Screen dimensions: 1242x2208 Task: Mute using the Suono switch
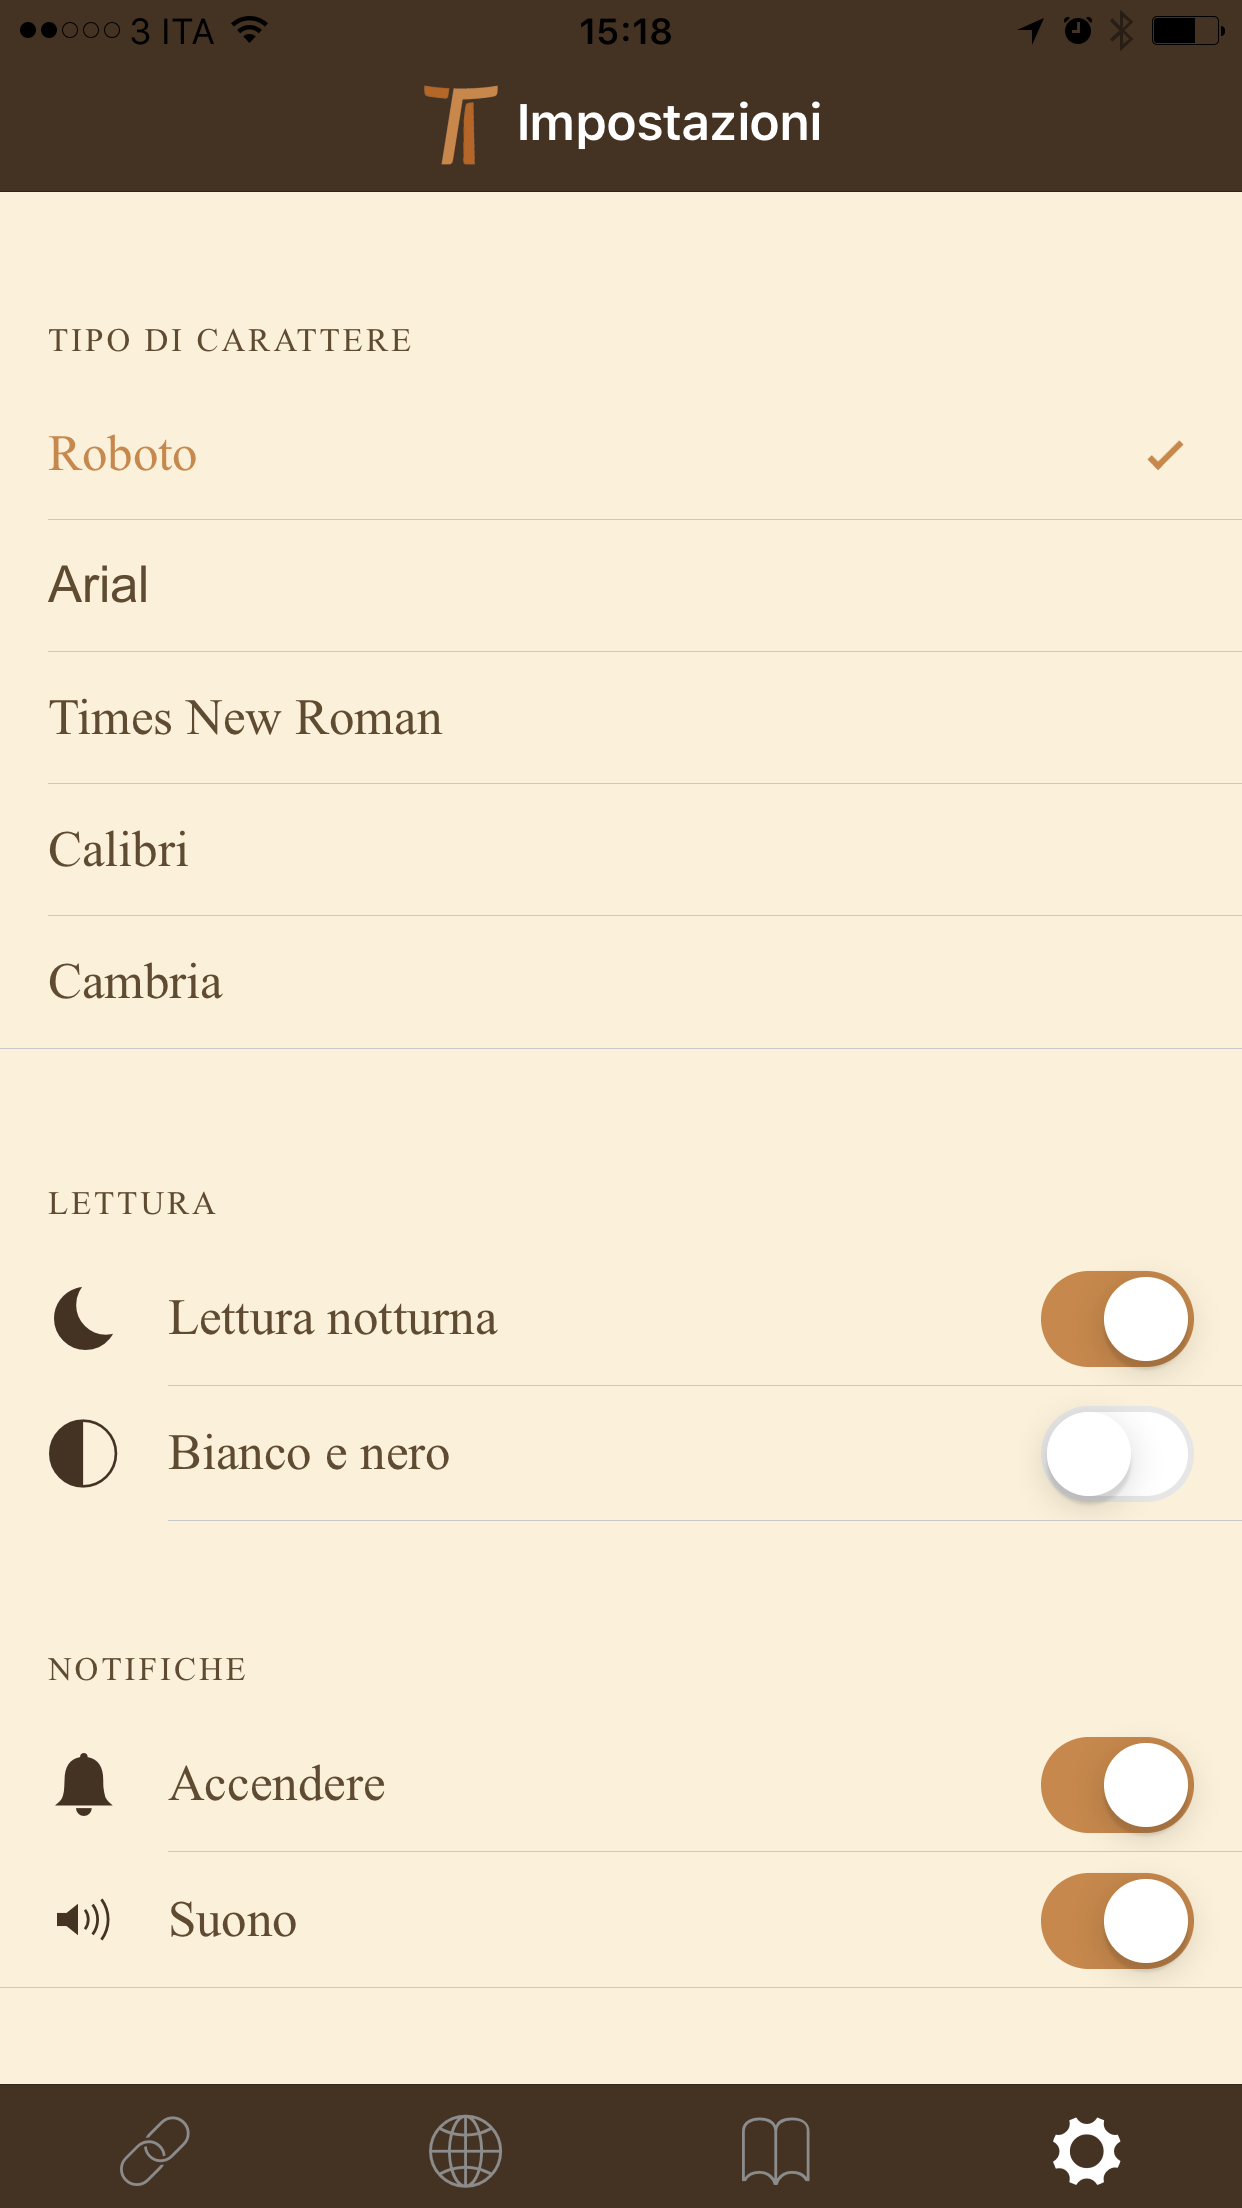1116,1921
